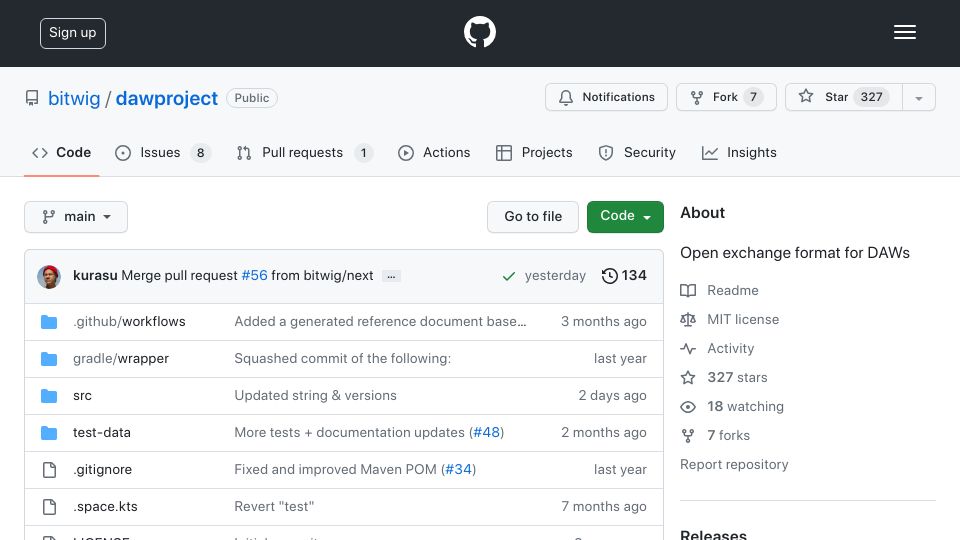Click the Readme book icon
The image size is (960, 540).
[688, 290]
